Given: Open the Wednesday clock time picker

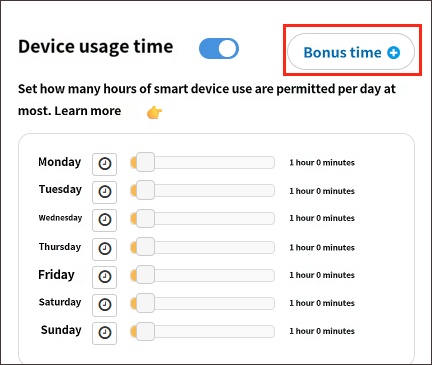Looking at the screenshot, I should click(104, 220).
